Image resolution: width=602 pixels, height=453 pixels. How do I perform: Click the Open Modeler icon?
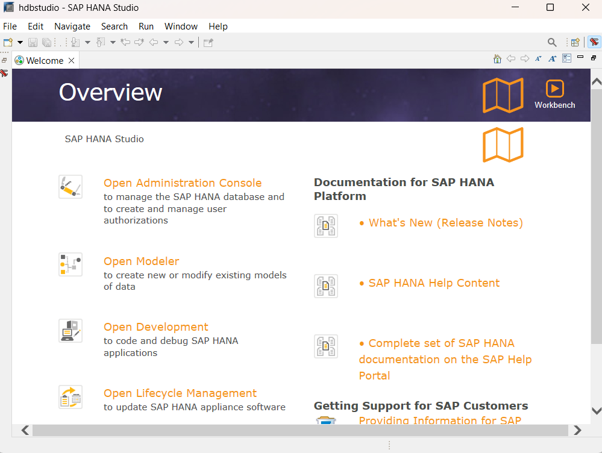tap(70, 265)
